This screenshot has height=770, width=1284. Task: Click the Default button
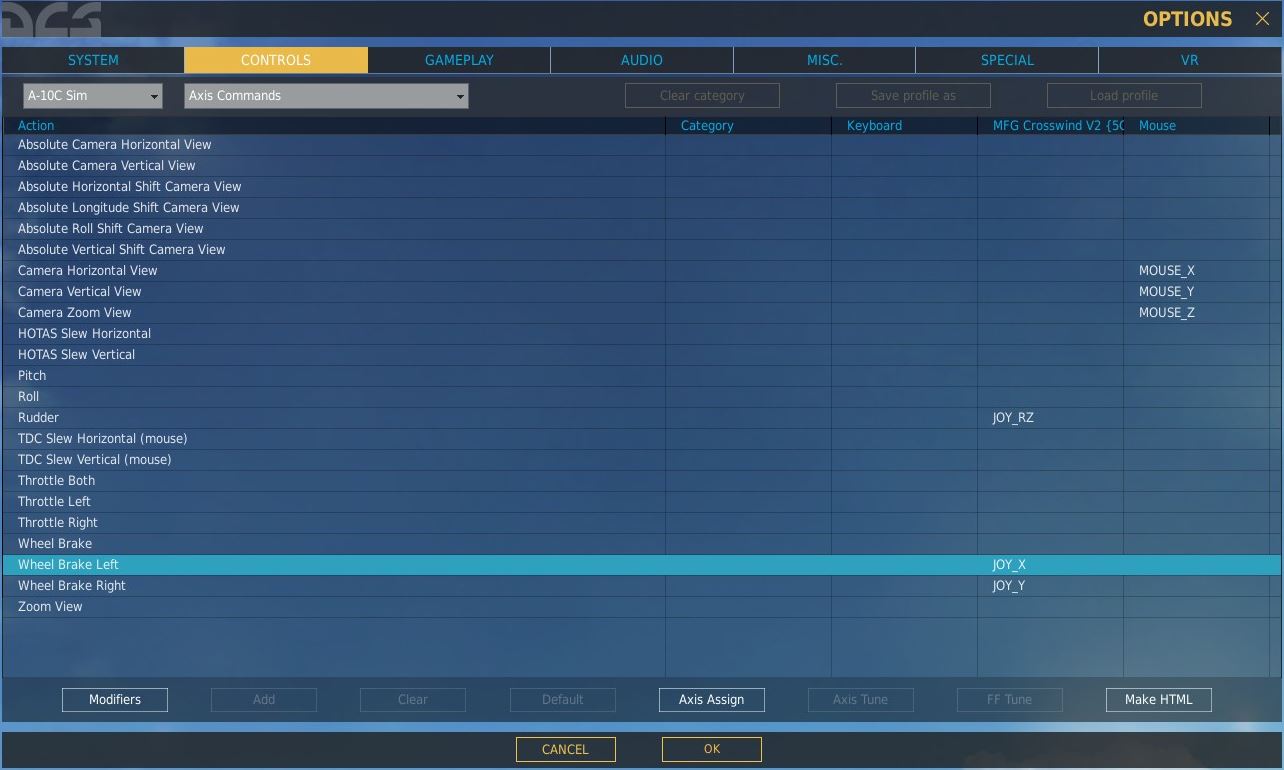tap(563, 700)
